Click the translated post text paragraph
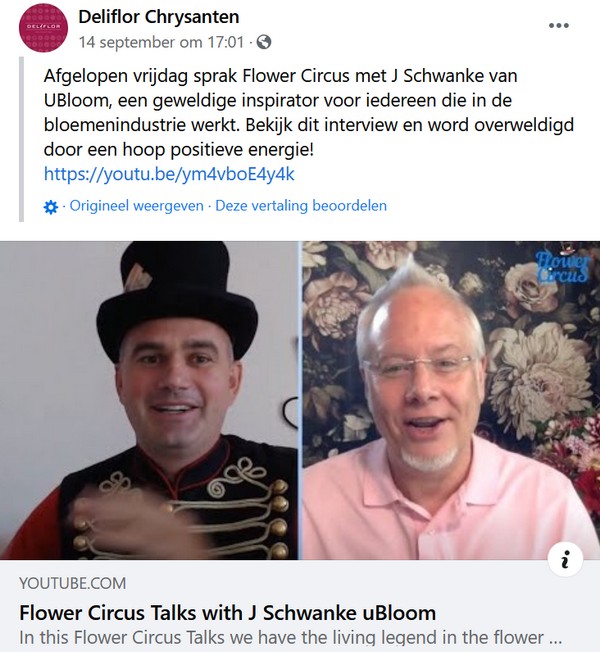The width and height of the screenshot is (600, 652). pyautogui.click(x=309, y=113)
